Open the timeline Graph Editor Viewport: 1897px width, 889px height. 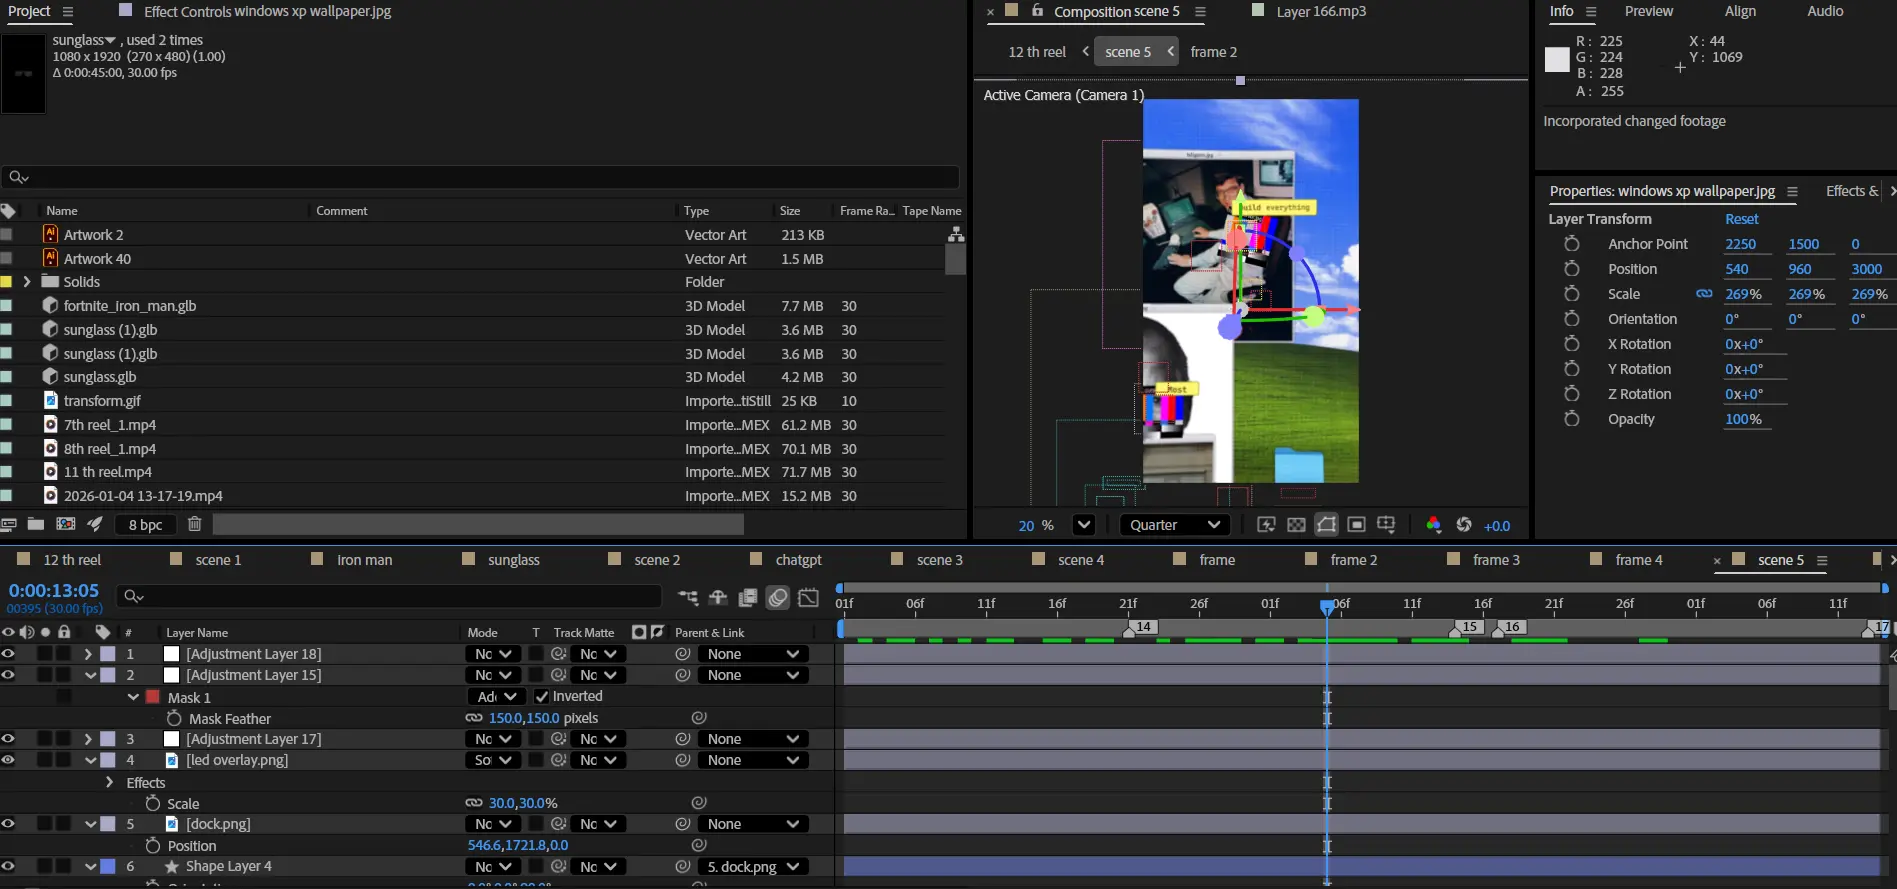coord(808,598)
